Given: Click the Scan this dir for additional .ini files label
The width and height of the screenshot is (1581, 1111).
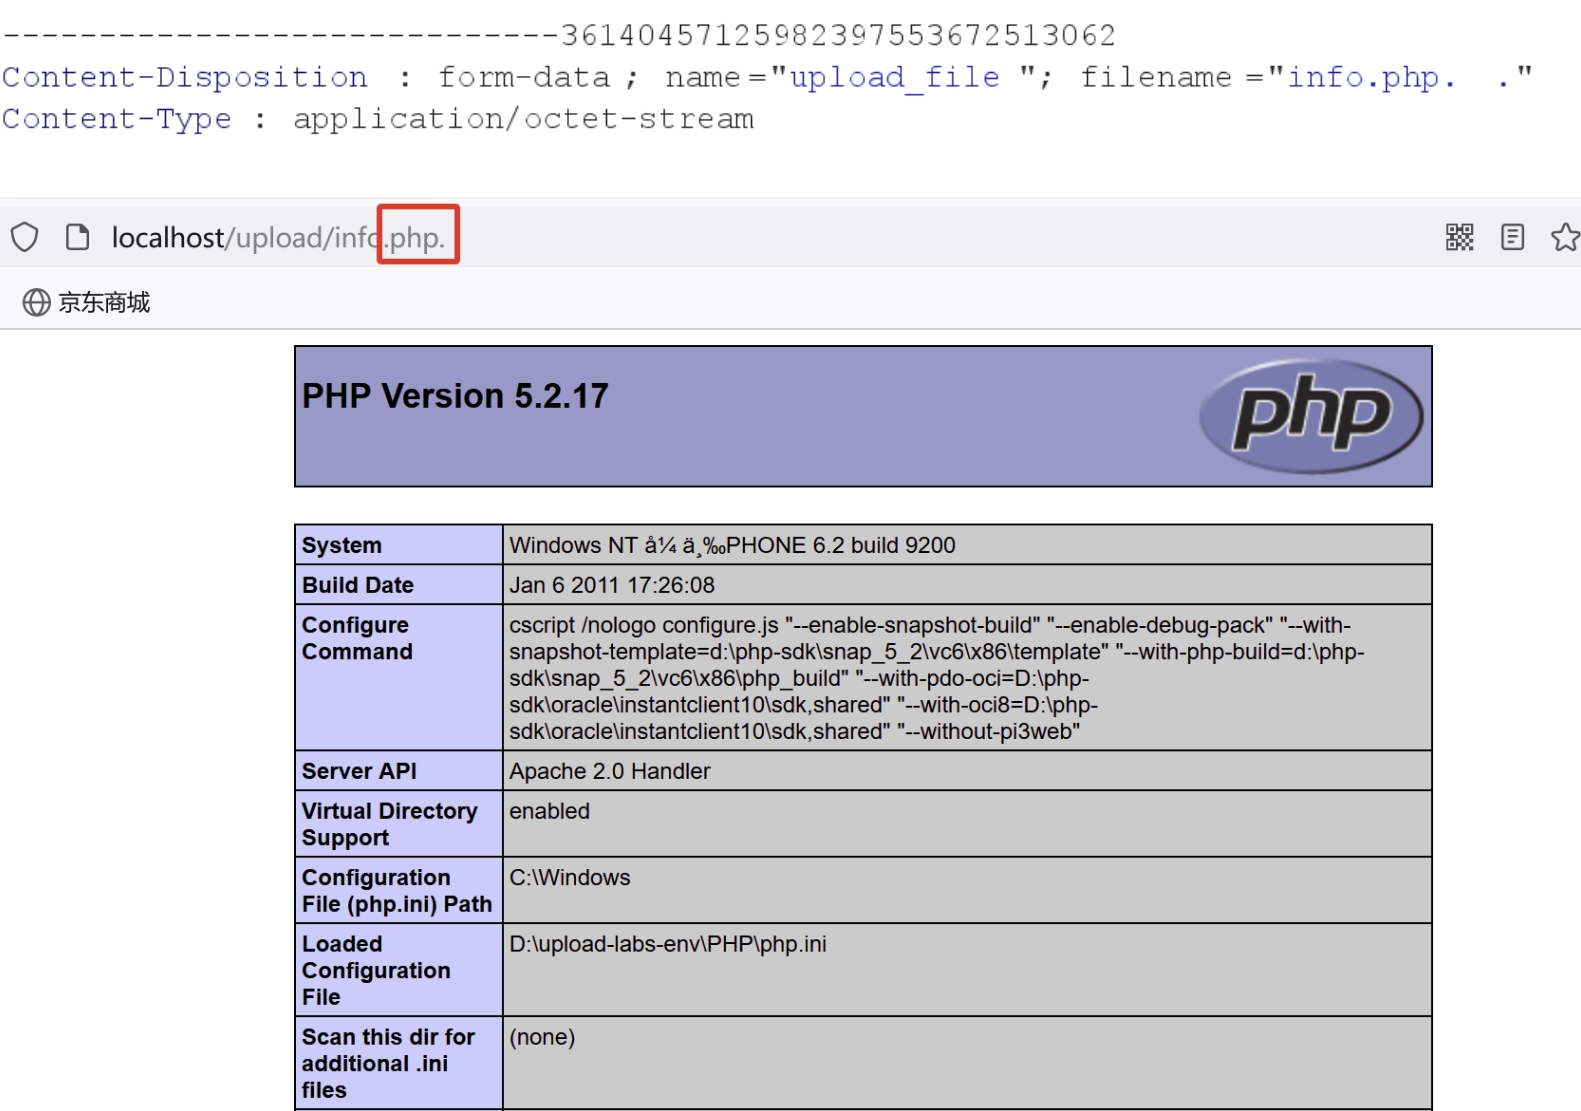Looking at the screenshot, I should click(388, 1063).
